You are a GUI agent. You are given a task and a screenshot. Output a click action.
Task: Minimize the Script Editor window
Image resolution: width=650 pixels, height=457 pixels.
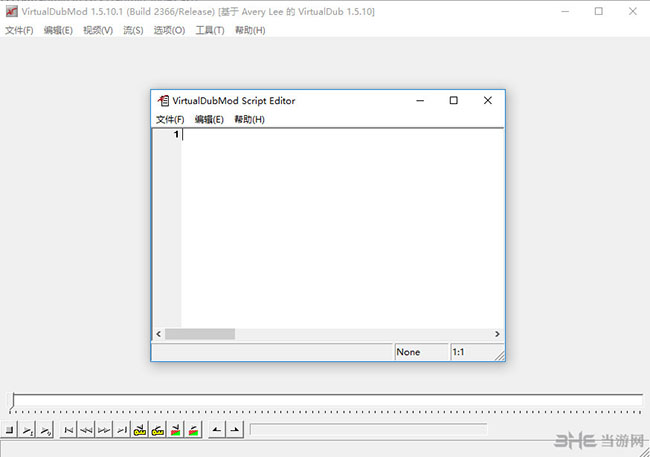(420, 100)
